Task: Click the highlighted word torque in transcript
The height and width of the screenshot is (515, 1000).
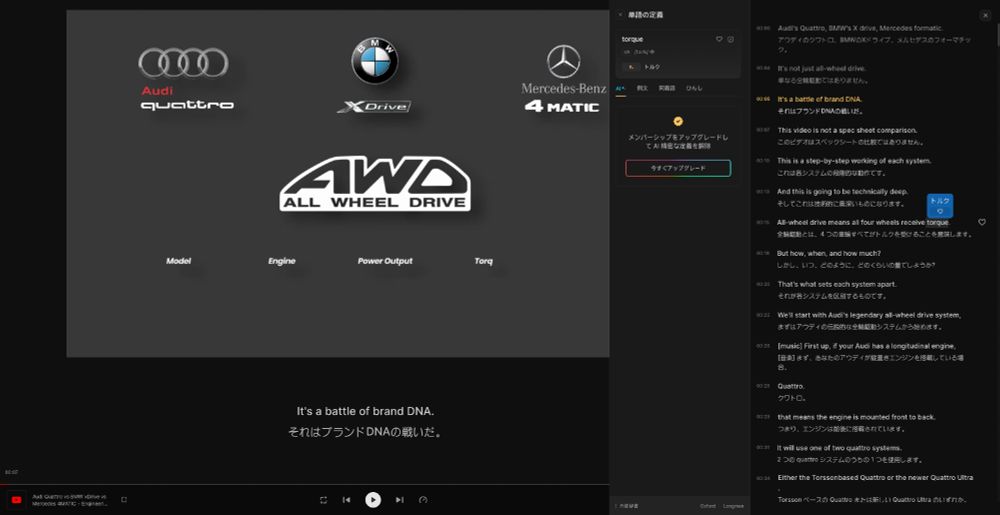Action: coord(938,222)
